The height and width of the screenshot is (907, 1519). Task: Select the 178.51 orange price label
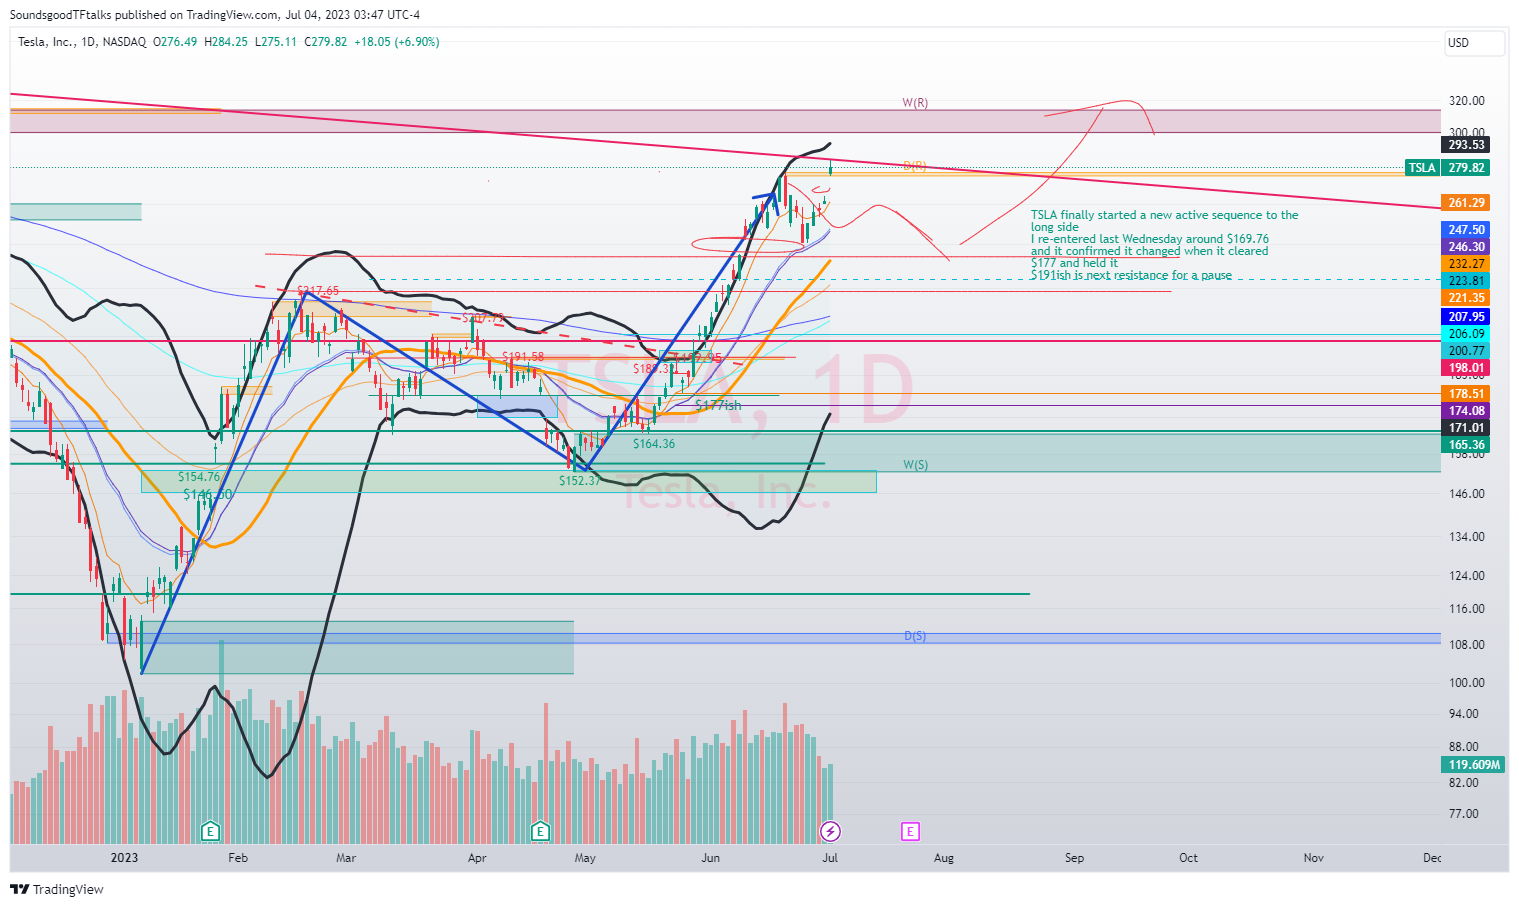point(1466,394)
